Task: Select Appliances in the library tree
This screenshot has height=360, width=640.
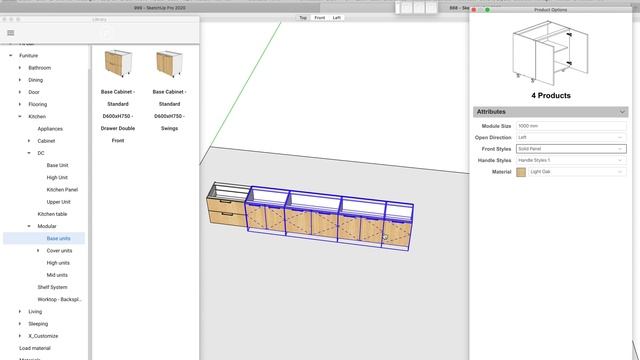Action: pos(50,129)
